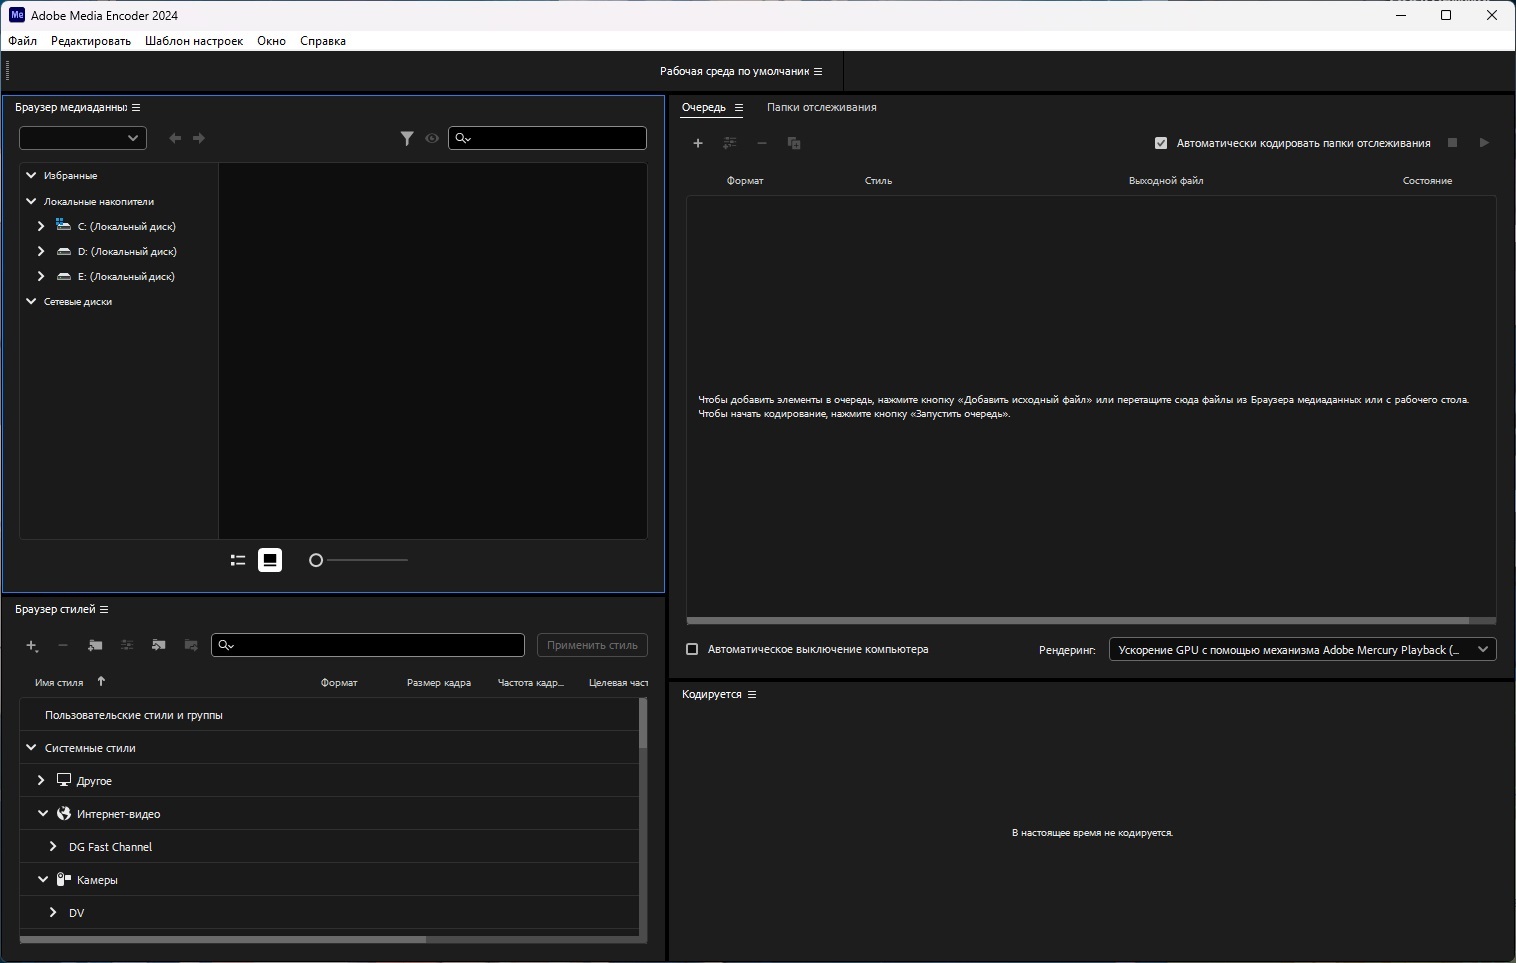Toggle auto-encode watch folders checkbox
1516x963 pixels.
pos(1161,143)
